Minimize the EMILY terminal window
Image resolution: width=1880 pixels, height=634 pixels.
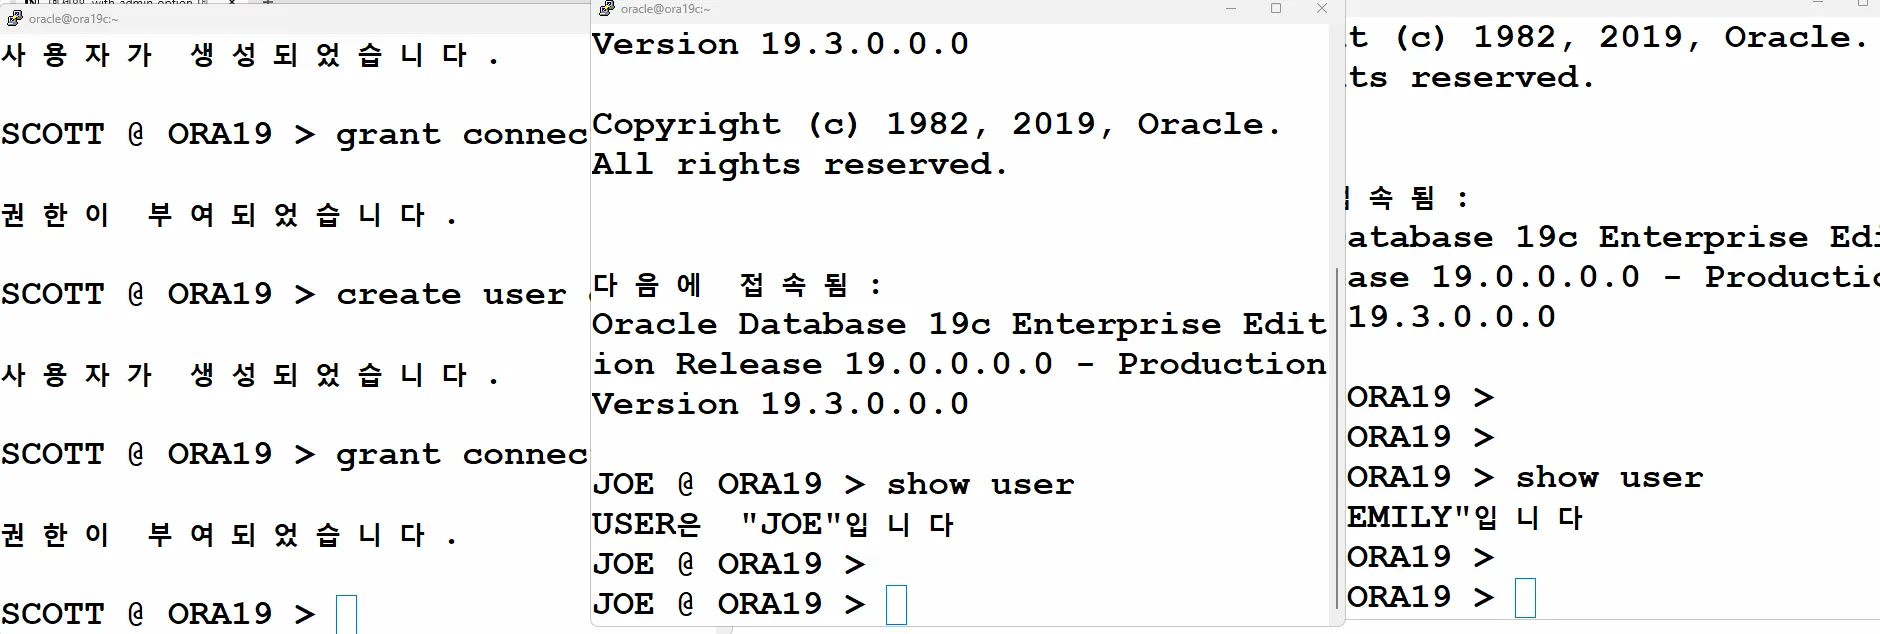(1818, 3)
